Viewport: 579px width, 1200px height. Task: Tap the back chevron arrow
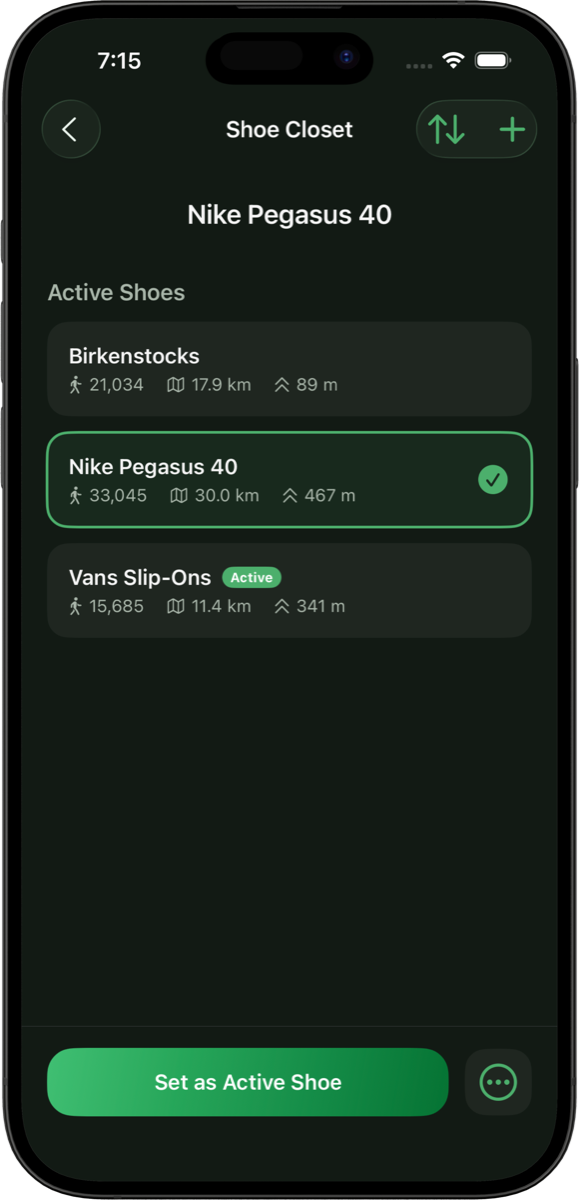pyautogui.click(x=70, y=129)
